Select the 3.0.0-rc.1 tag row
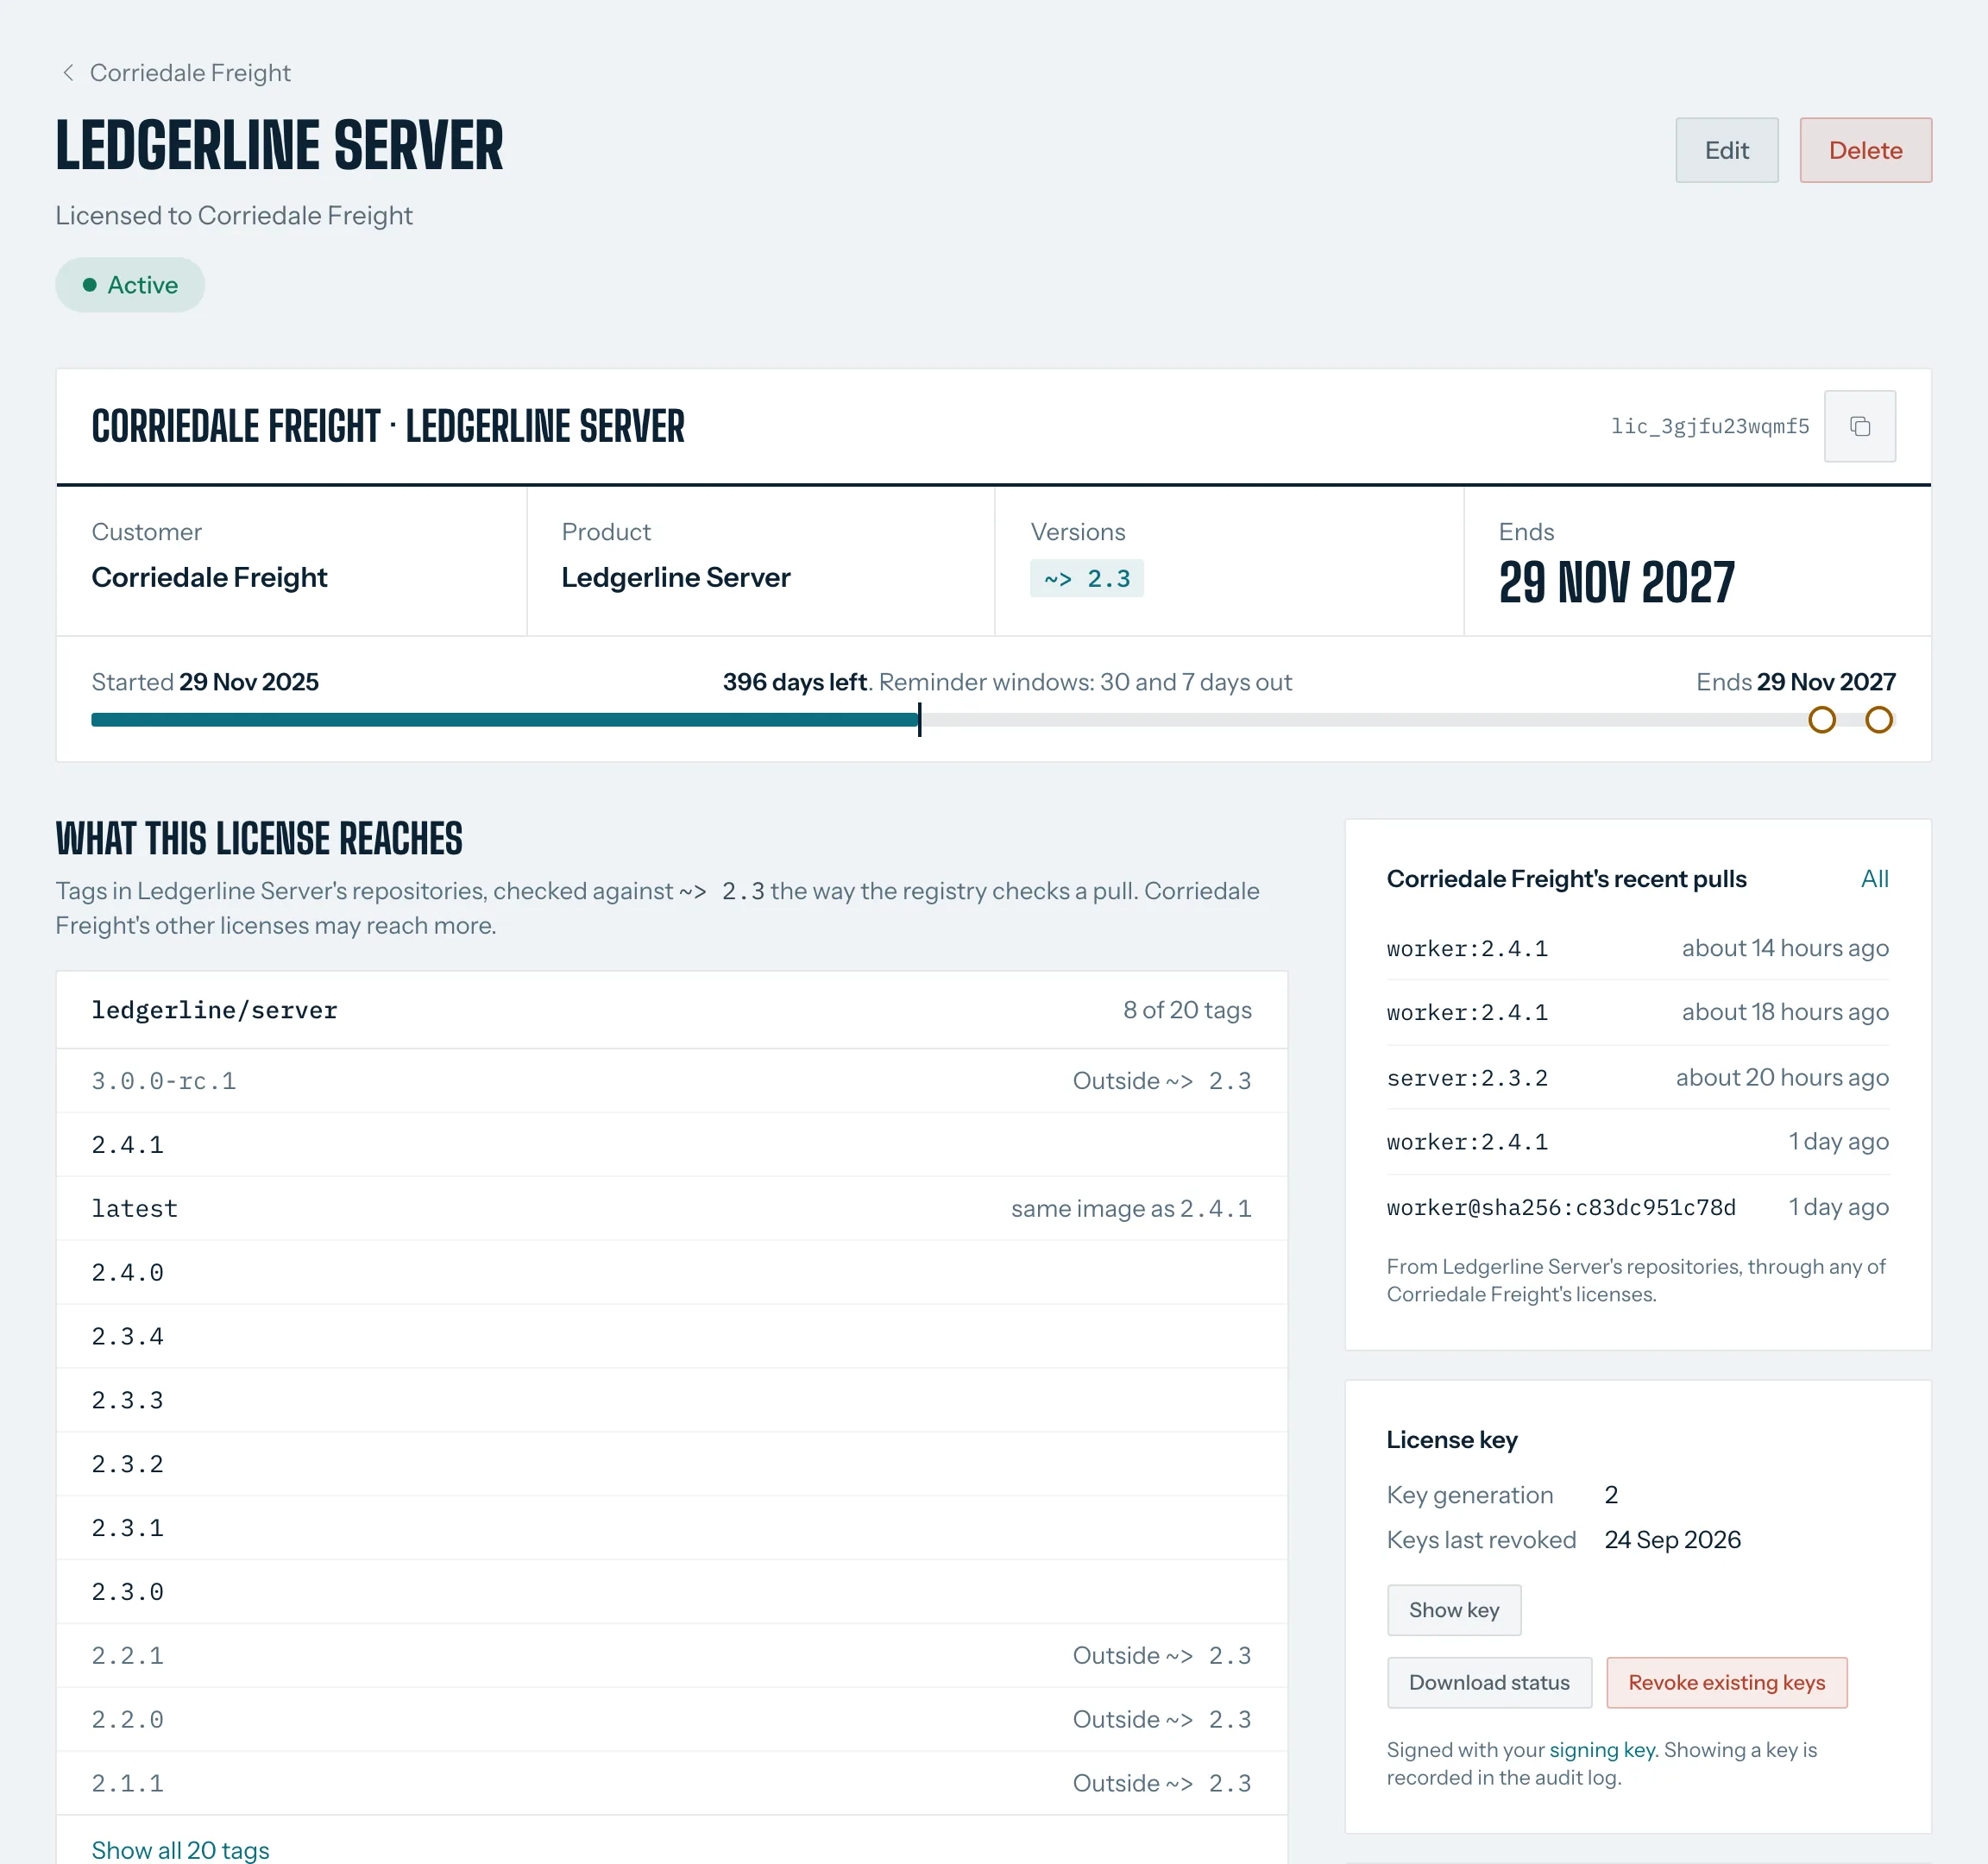The image size is (1988, 1864). click(672, 1081)
